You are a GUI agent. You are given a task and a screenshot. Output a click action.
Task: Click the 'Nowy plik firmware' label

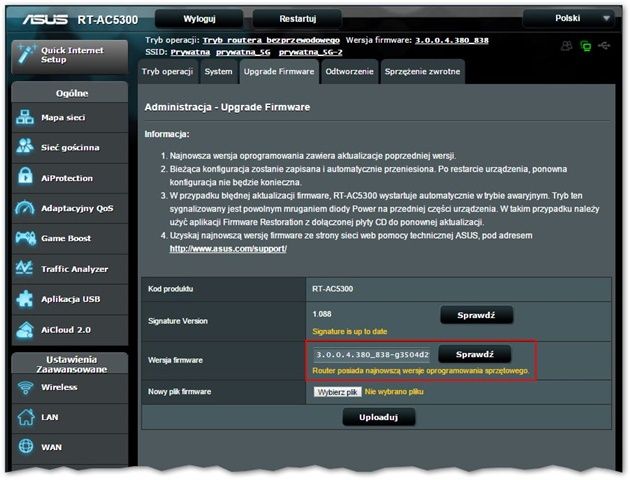pyautogui.click(x=180, y=392)
